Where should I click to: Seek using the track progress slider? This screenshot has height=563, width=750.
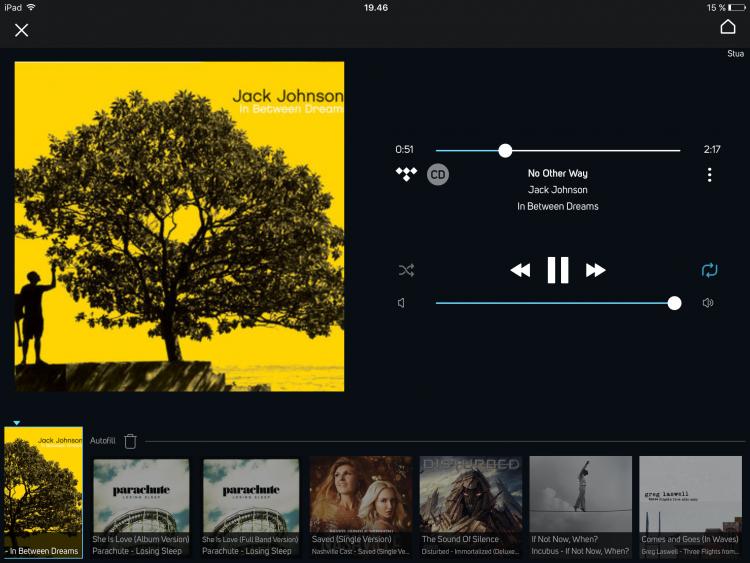click(558, 151)
